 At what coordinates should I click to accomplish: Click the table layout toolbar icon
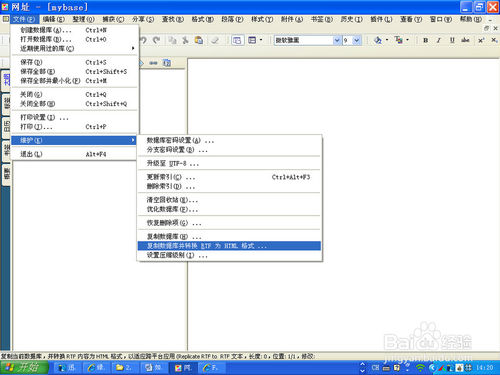[252, 40]
